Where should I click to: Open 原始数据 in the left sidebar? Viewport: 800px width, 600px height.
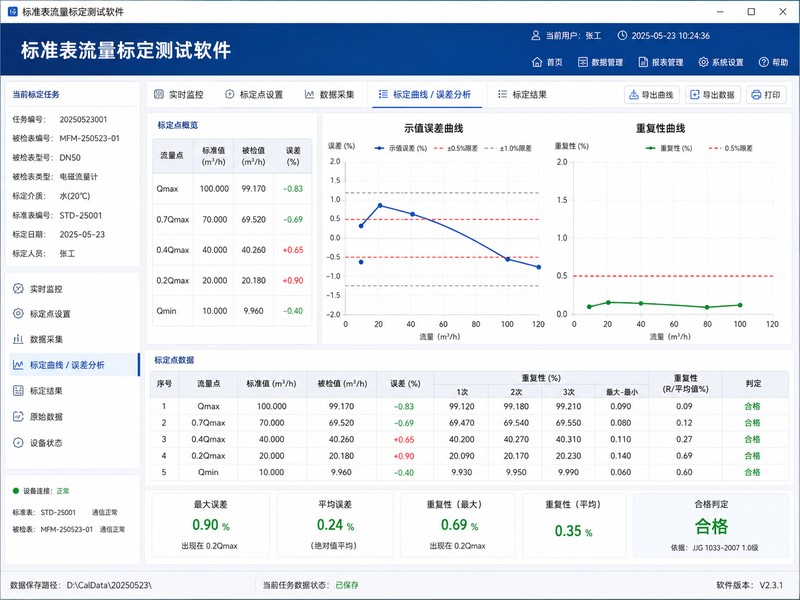click(x=73, y=417)
